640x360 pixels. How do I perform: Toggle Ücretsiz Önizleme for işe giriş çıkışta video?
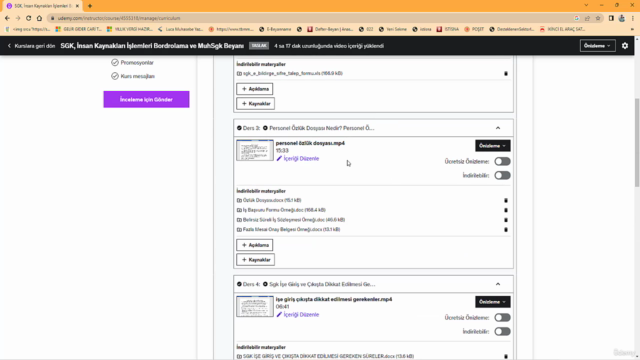pos(502,318)
